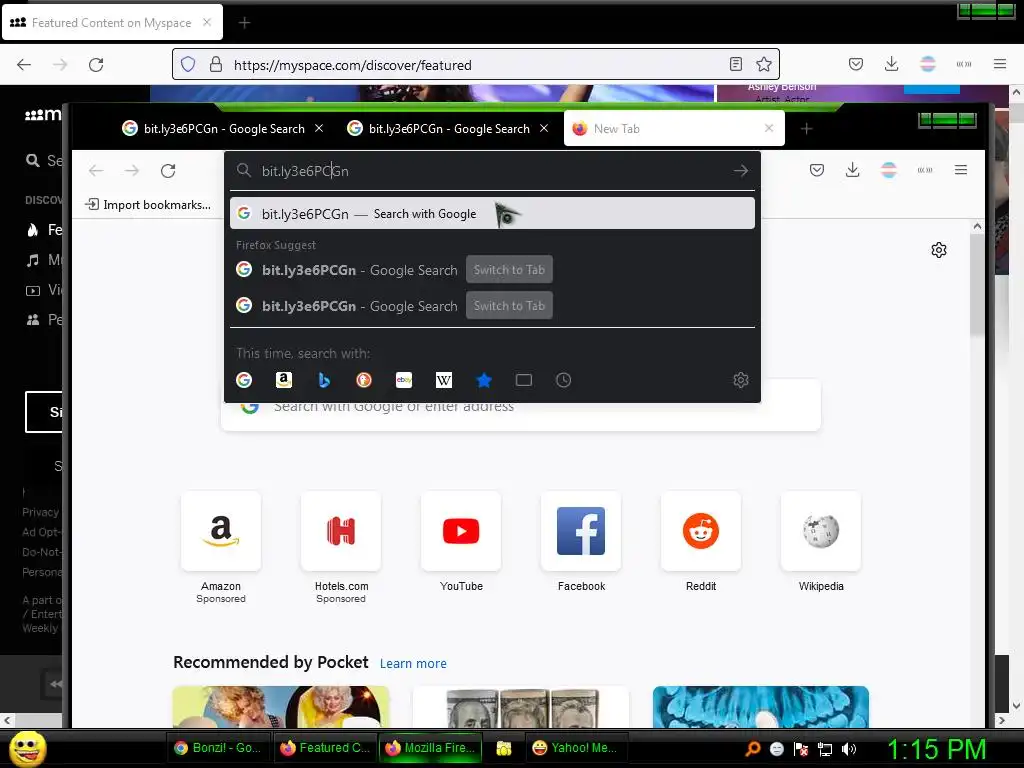Close first bit.ly3e6PCGn Google Search tab
The height and width of the screenshot is (768, 1024).
pyautogui.click(x=319, y=129)
